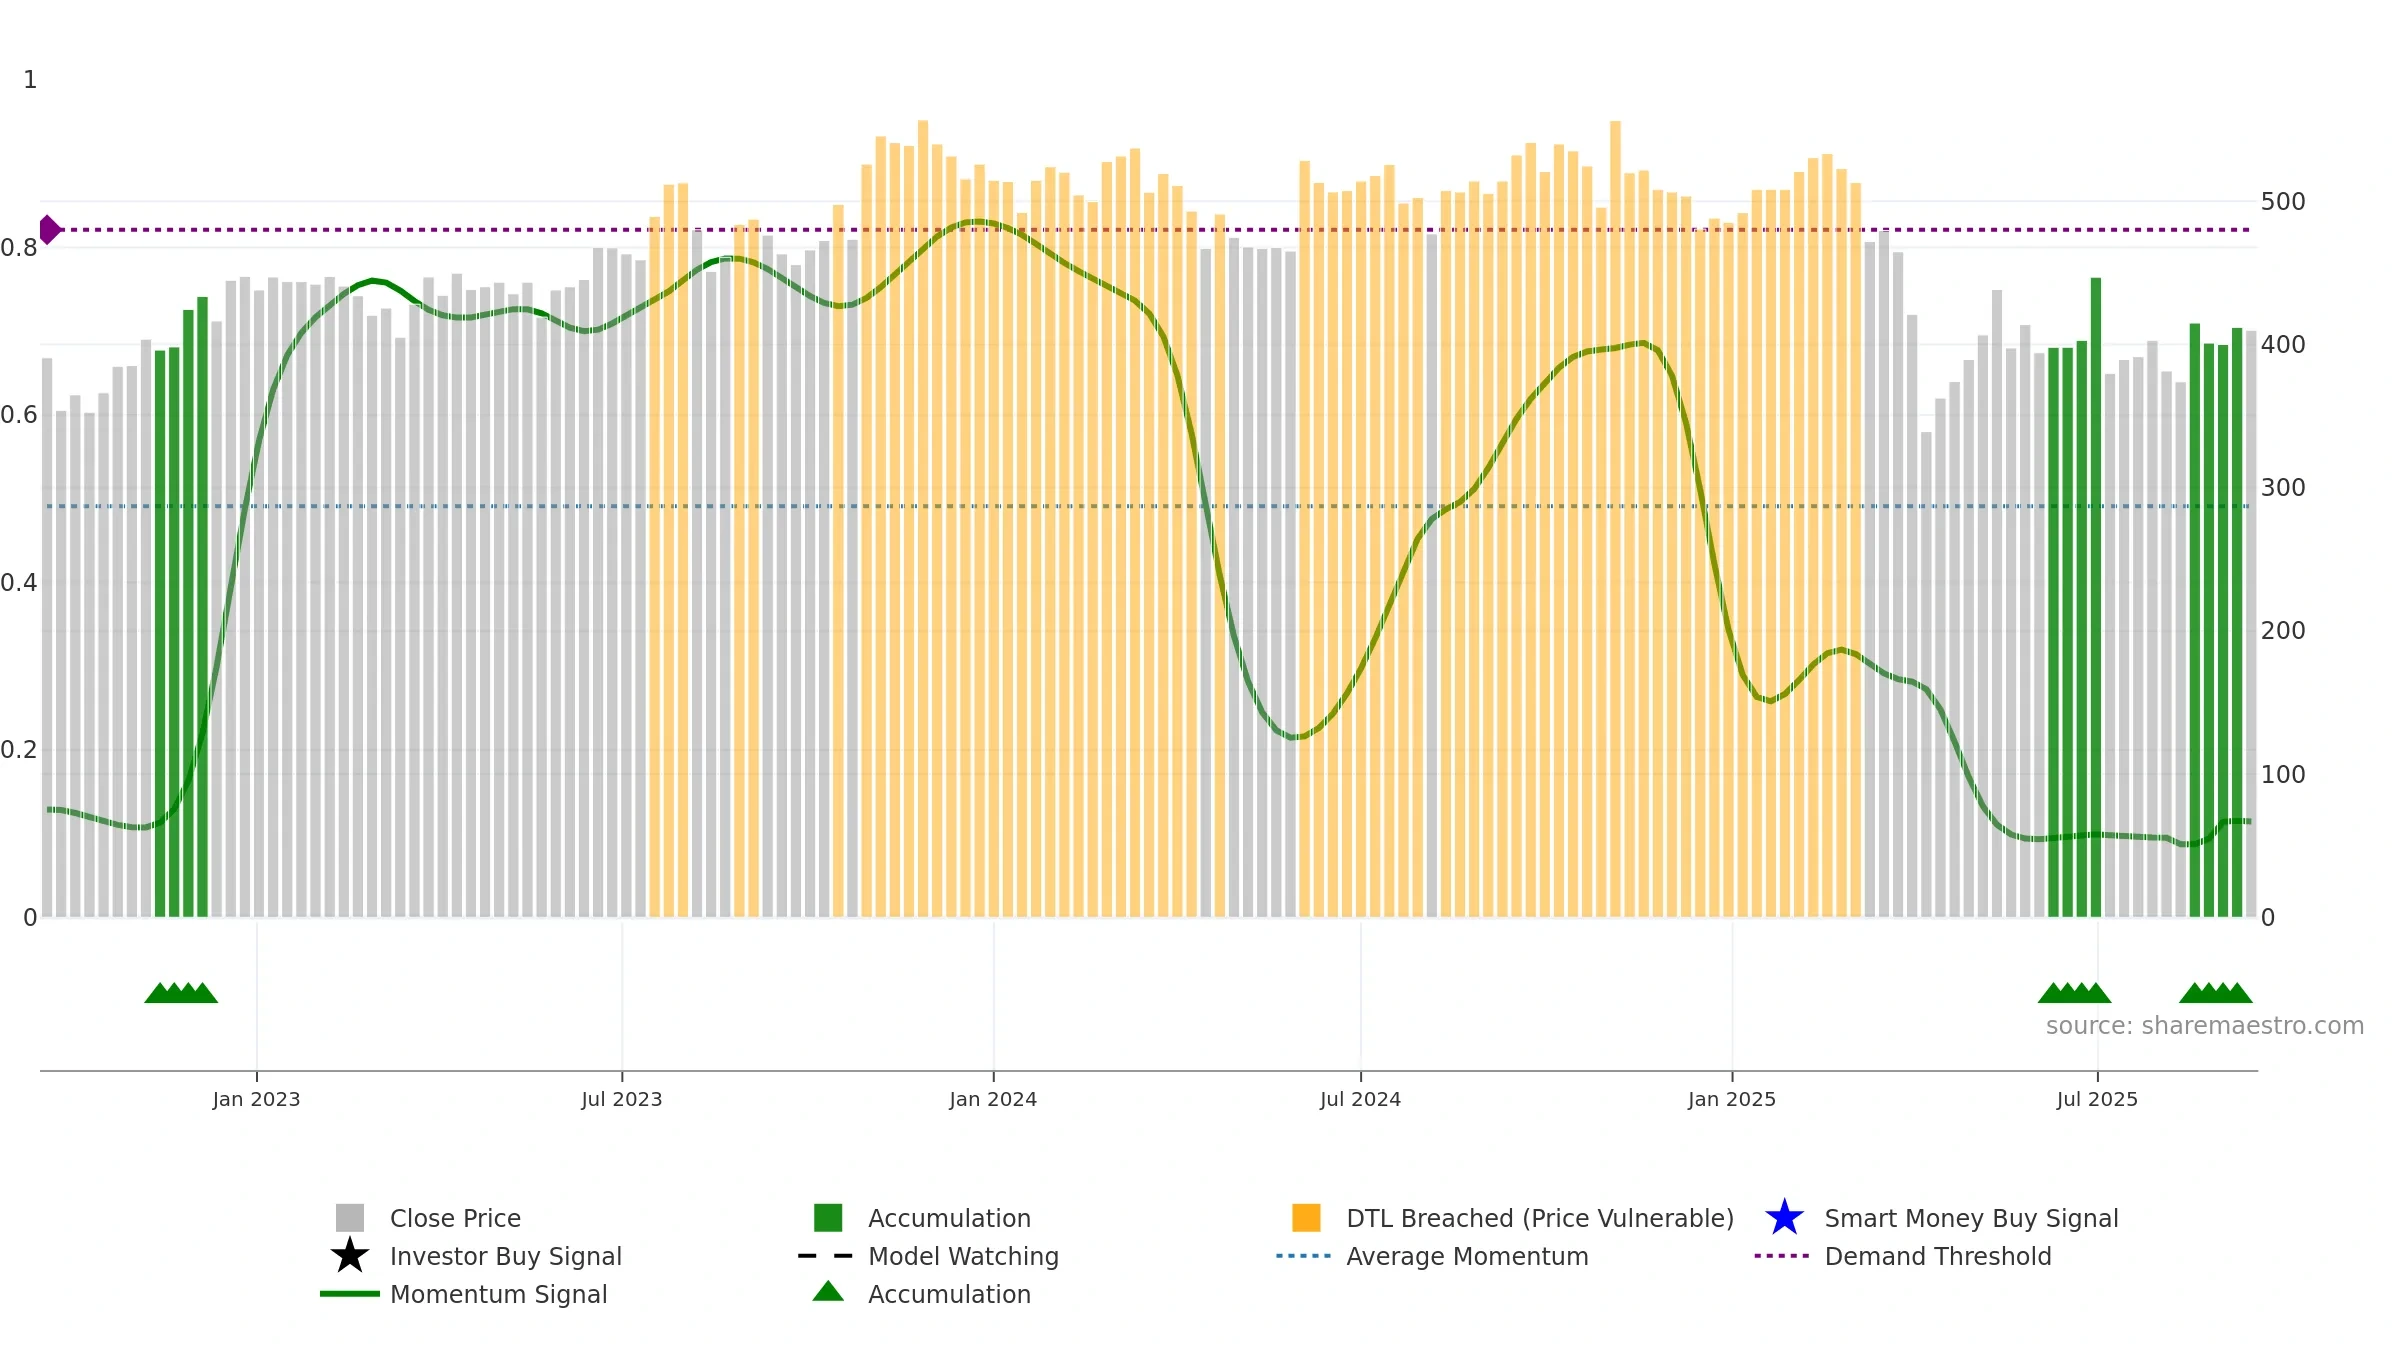This screenshot has height=1350, width=2400.
Task: Click the accumulation triangles near Jan 2023
Action: 181,993
